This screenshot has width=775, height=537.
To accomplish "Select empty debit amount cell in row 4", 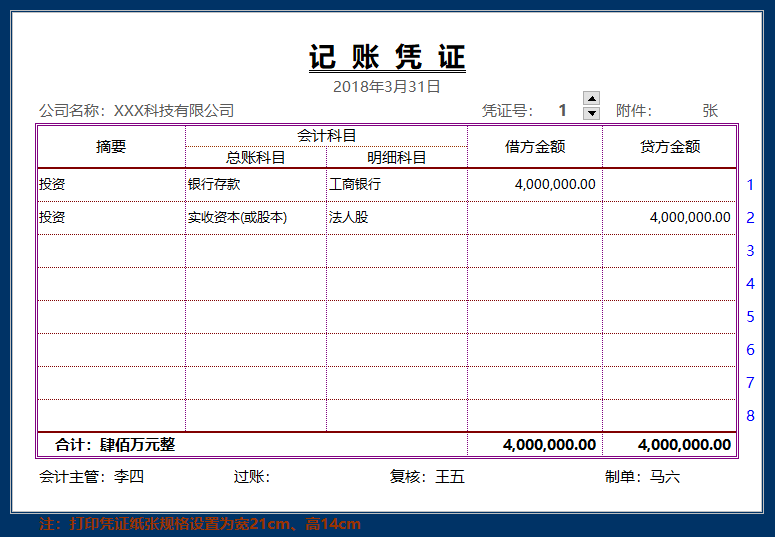I will [535, 284].
